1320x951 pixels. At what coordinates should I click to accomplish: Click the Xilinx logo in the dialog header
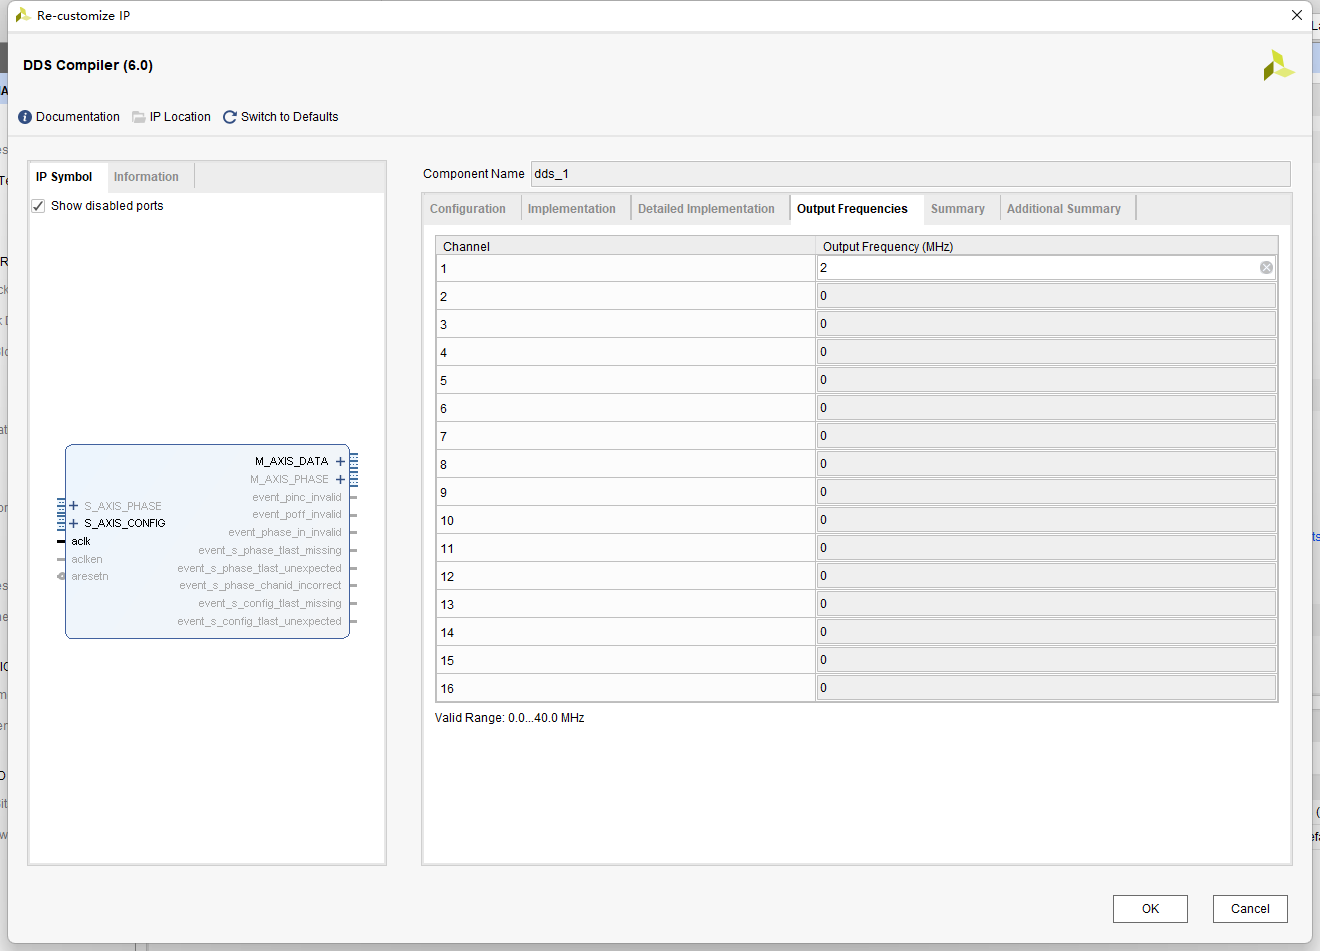1278,66
